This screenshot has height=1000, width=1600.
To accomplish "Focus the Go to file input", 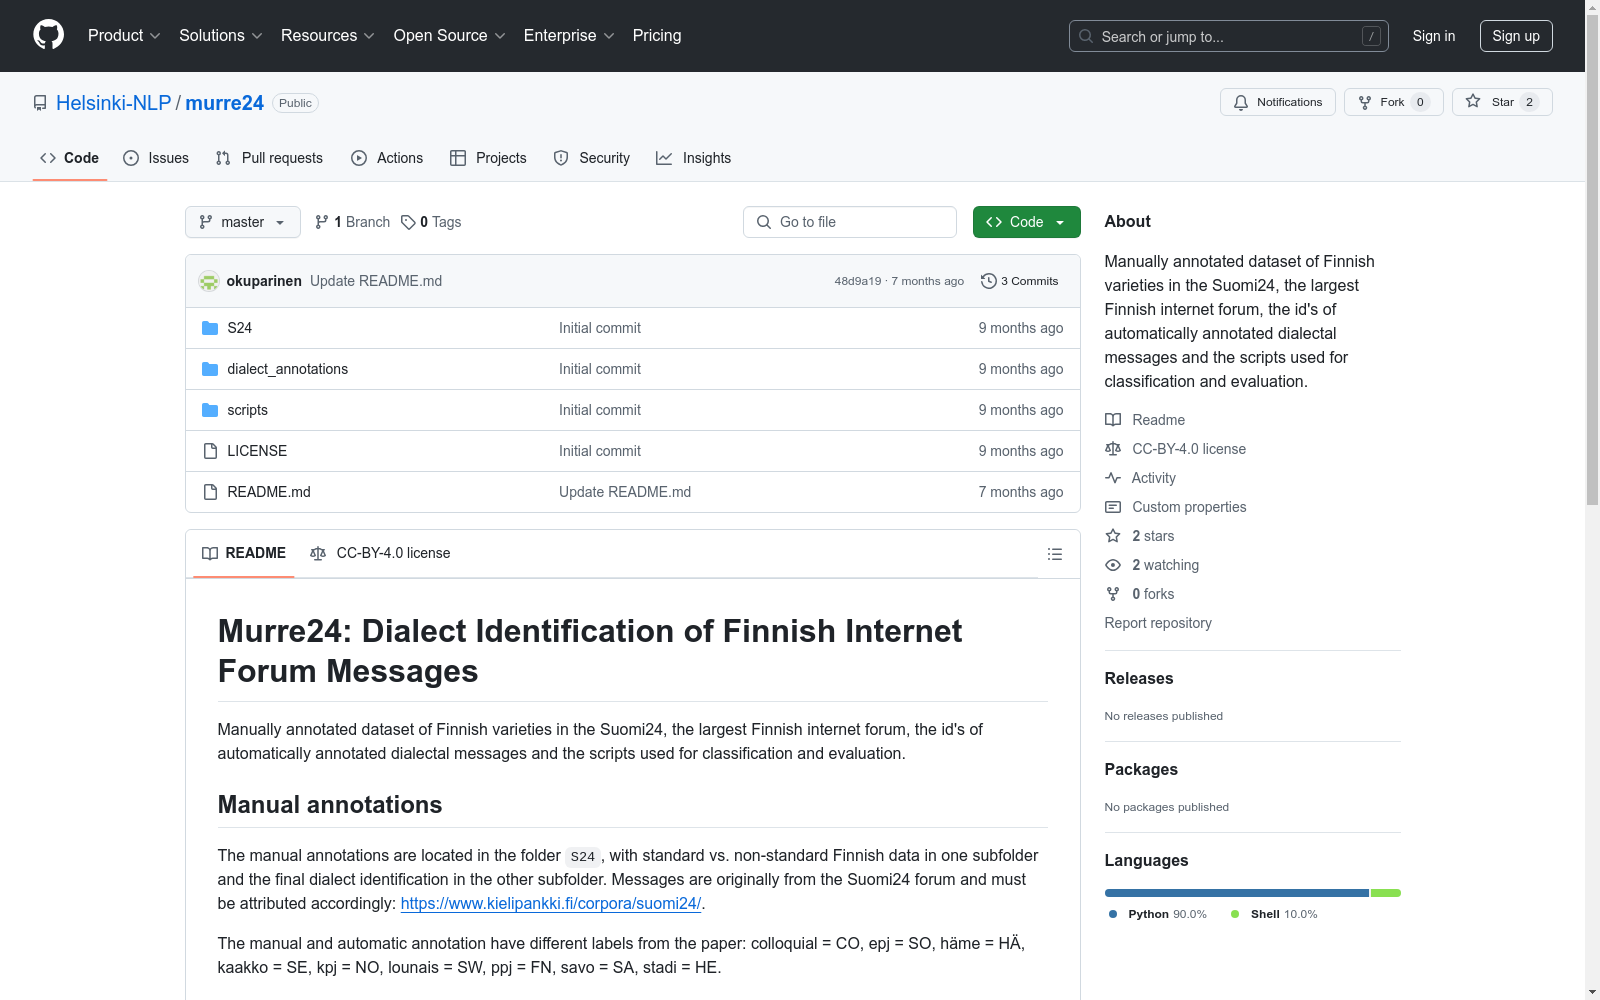I will [850, 222].
